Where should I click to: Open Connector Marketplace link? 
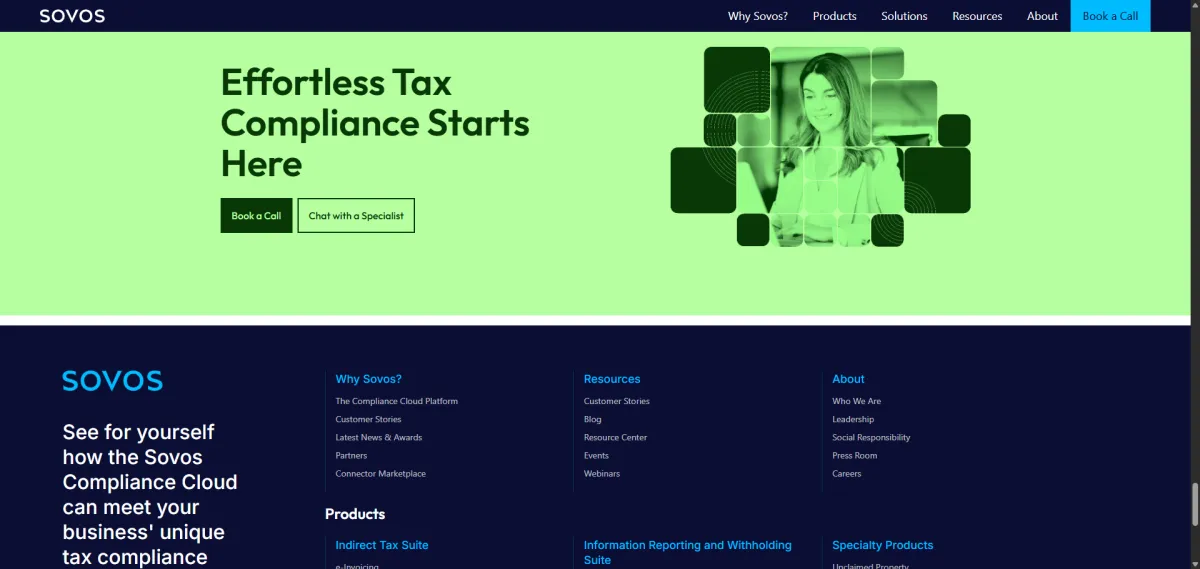(380, 473)
